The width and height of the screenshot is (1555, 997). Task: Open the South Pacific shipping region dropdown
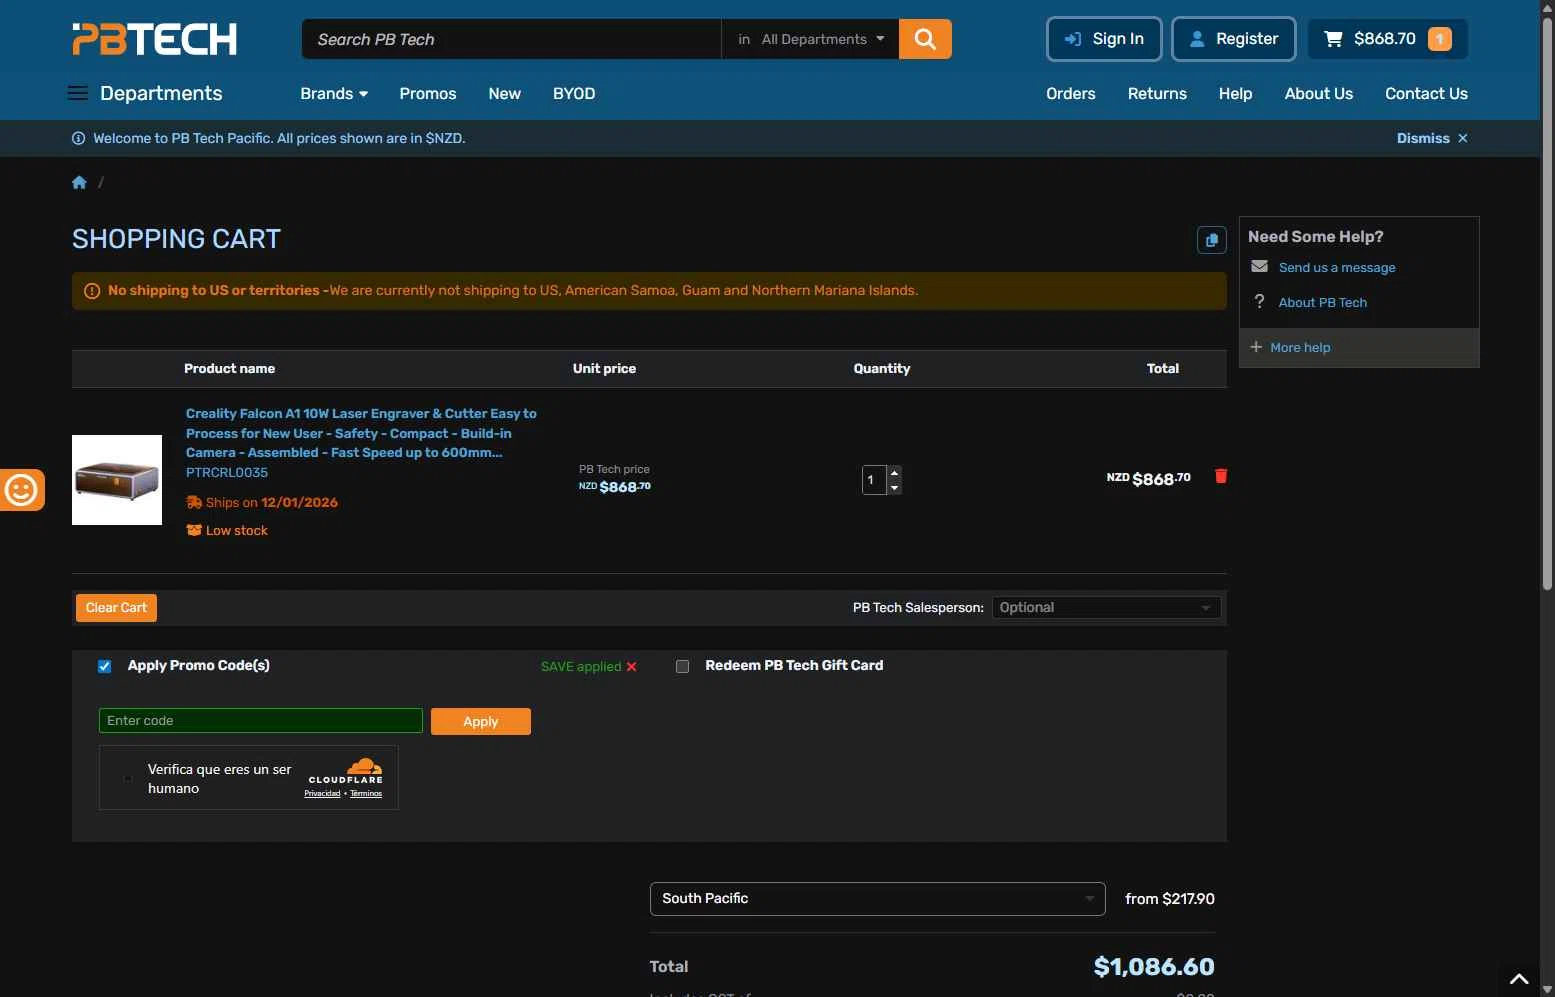pos(877,898)
